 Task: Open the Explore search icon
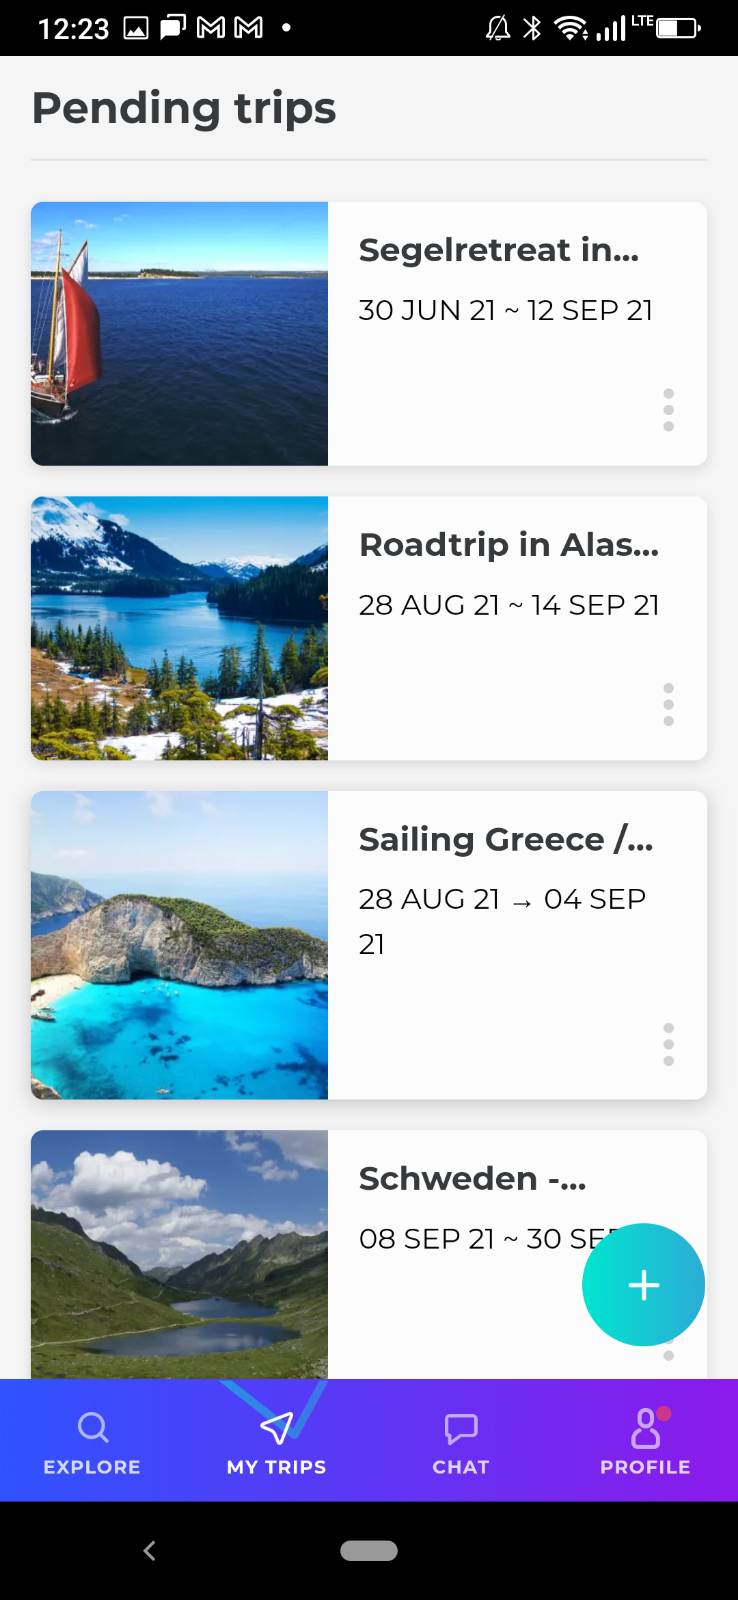coord(92,1427)
